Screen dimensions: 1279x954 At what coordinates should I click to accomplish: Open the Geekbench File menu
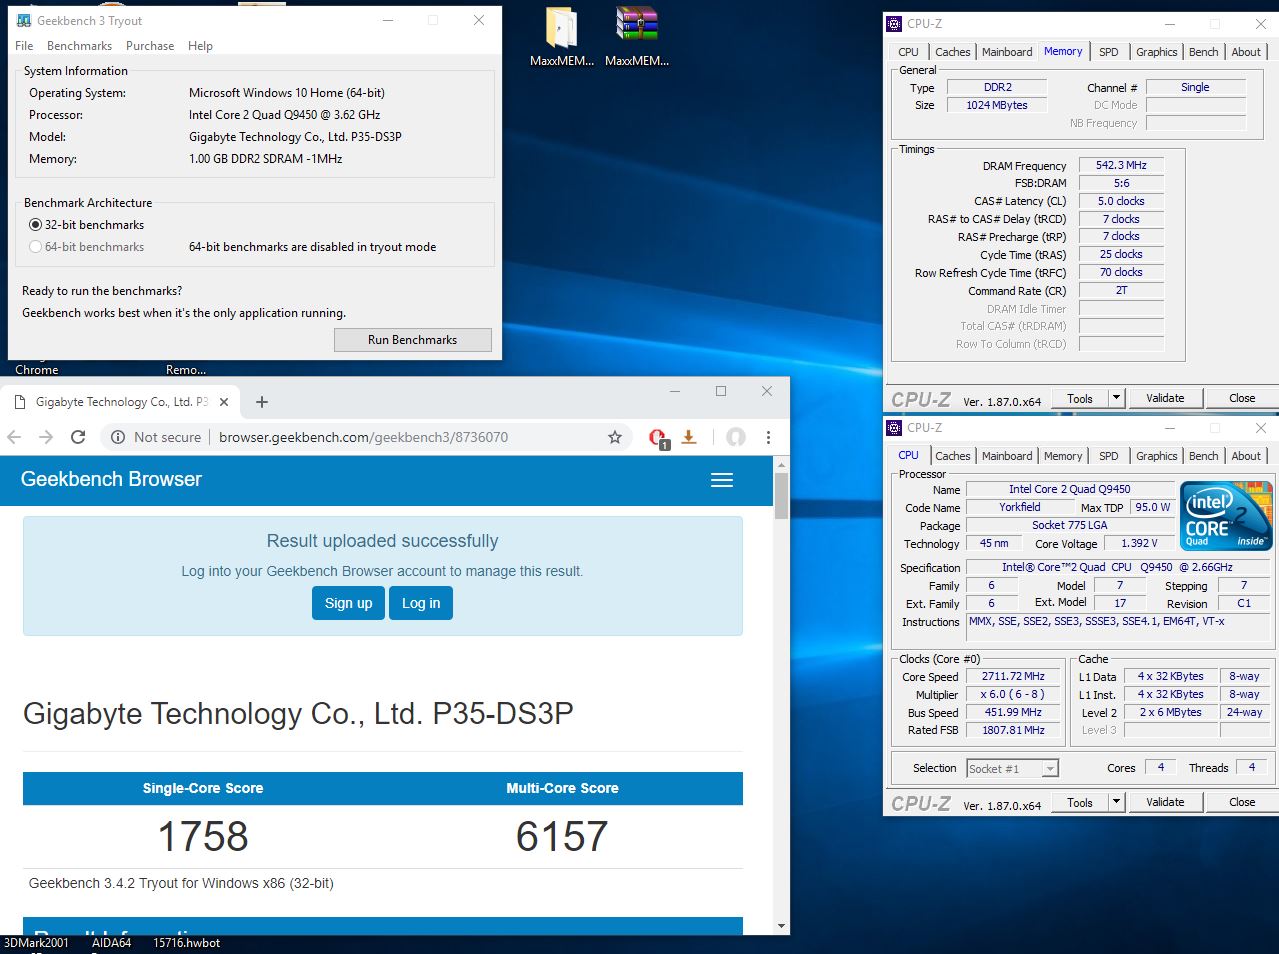[24, 46]
